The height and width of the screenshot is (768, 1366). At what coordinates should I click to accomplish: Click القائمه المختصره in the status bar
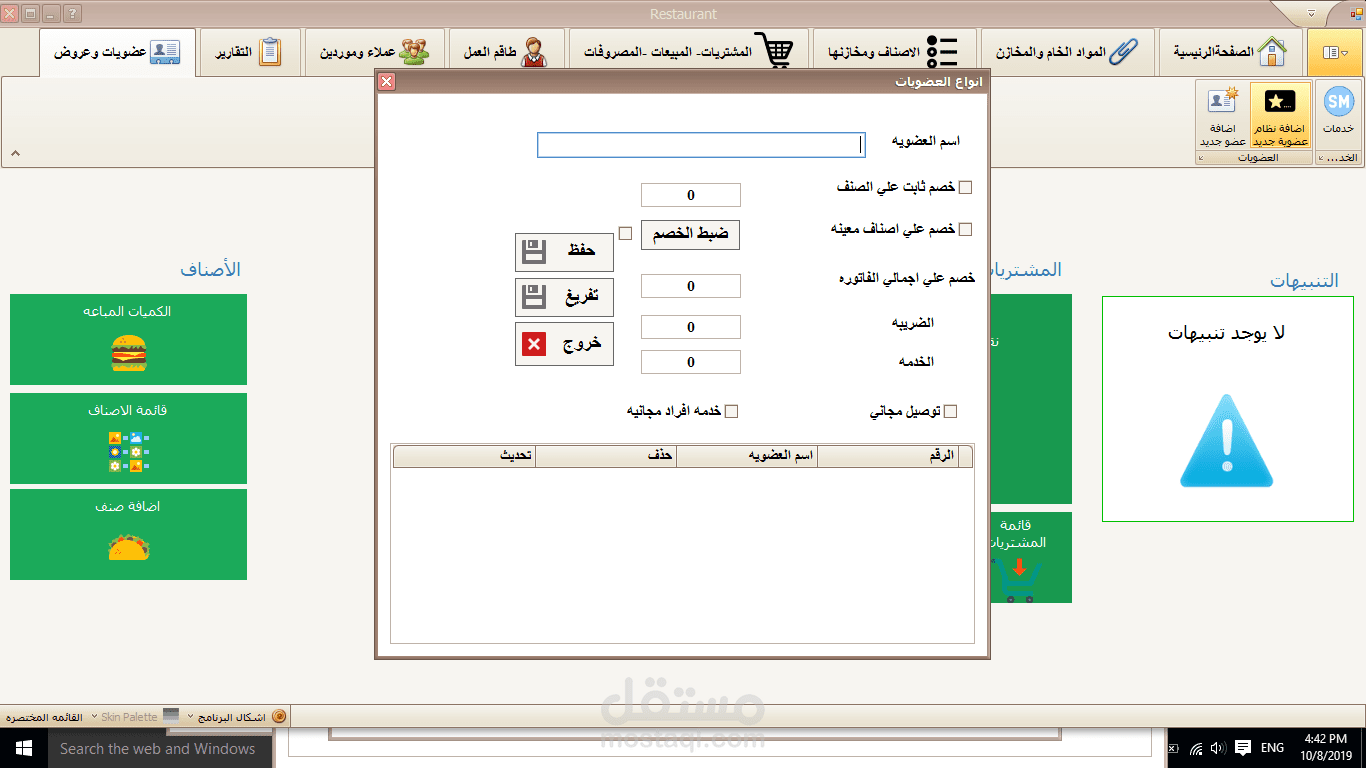coord(45,717)
